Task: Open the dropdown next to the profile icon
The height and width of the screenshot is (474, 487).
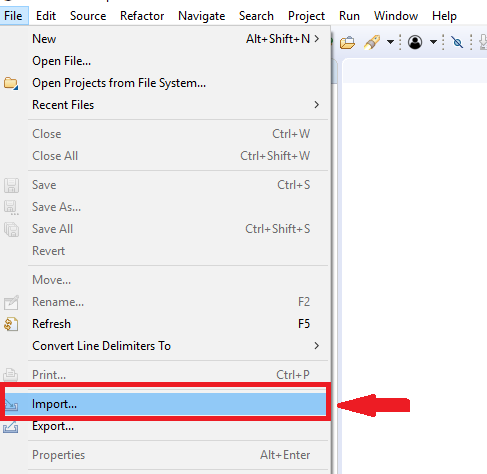Action: point(433,42)
